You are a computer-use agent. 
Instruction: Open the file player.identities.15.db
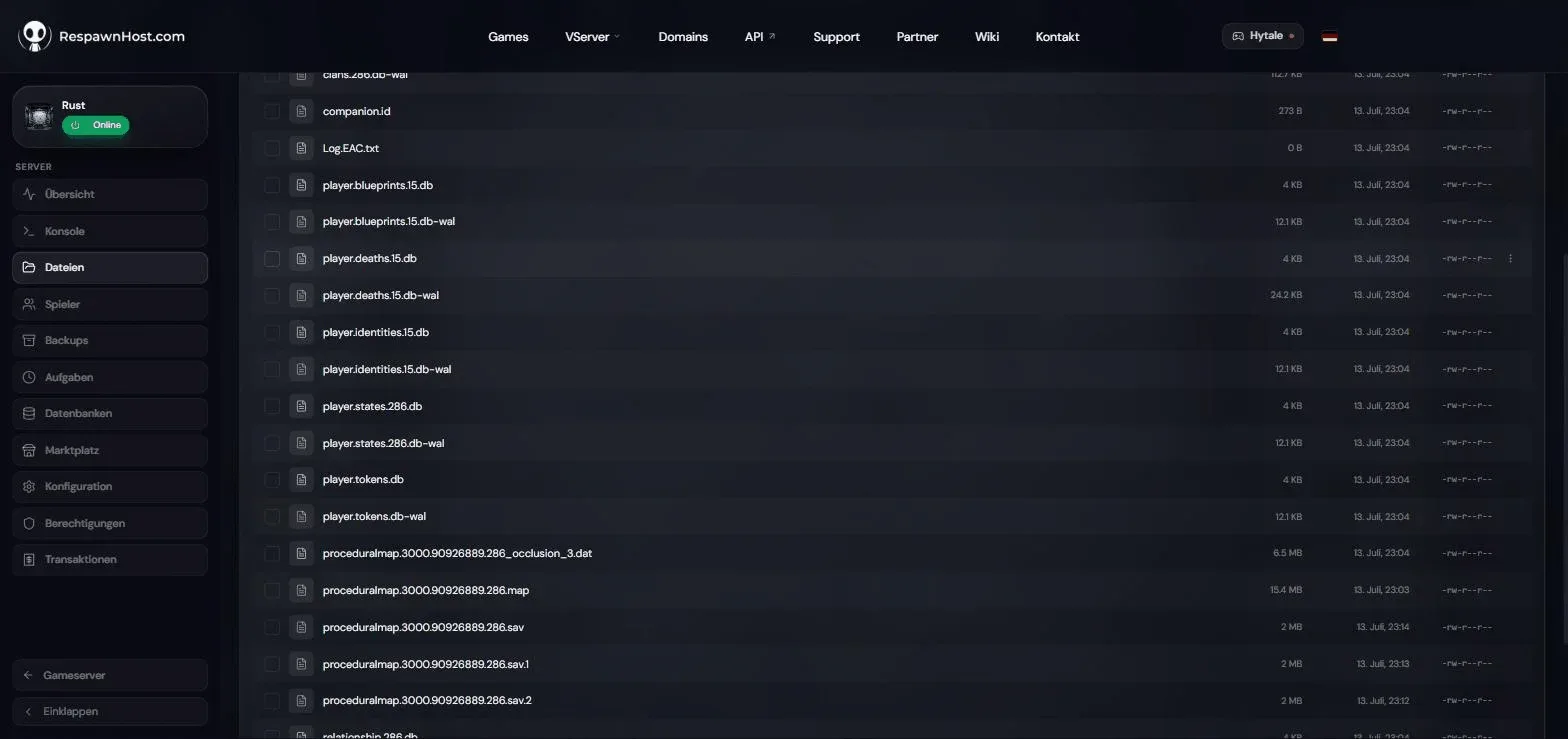376,332
